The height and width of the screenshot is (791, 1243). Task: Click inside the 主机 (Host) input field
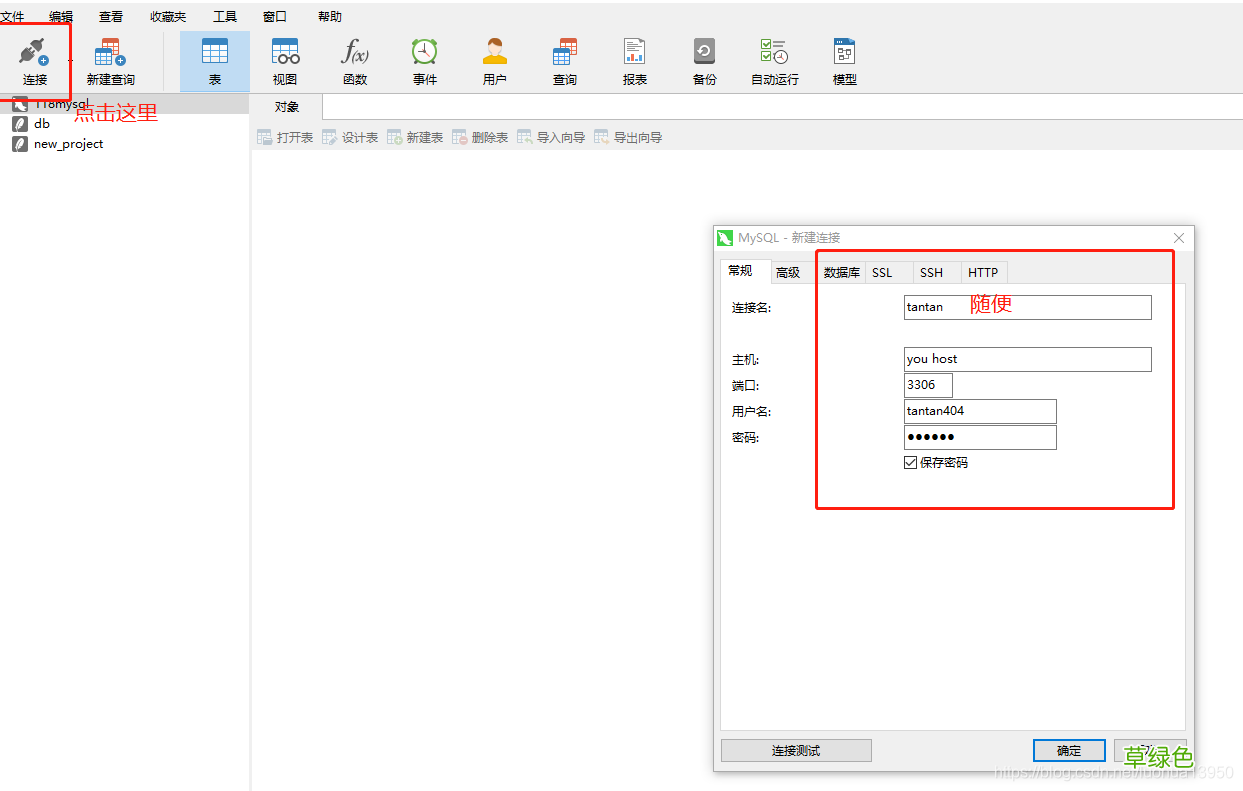click(x=1026, y=359)
